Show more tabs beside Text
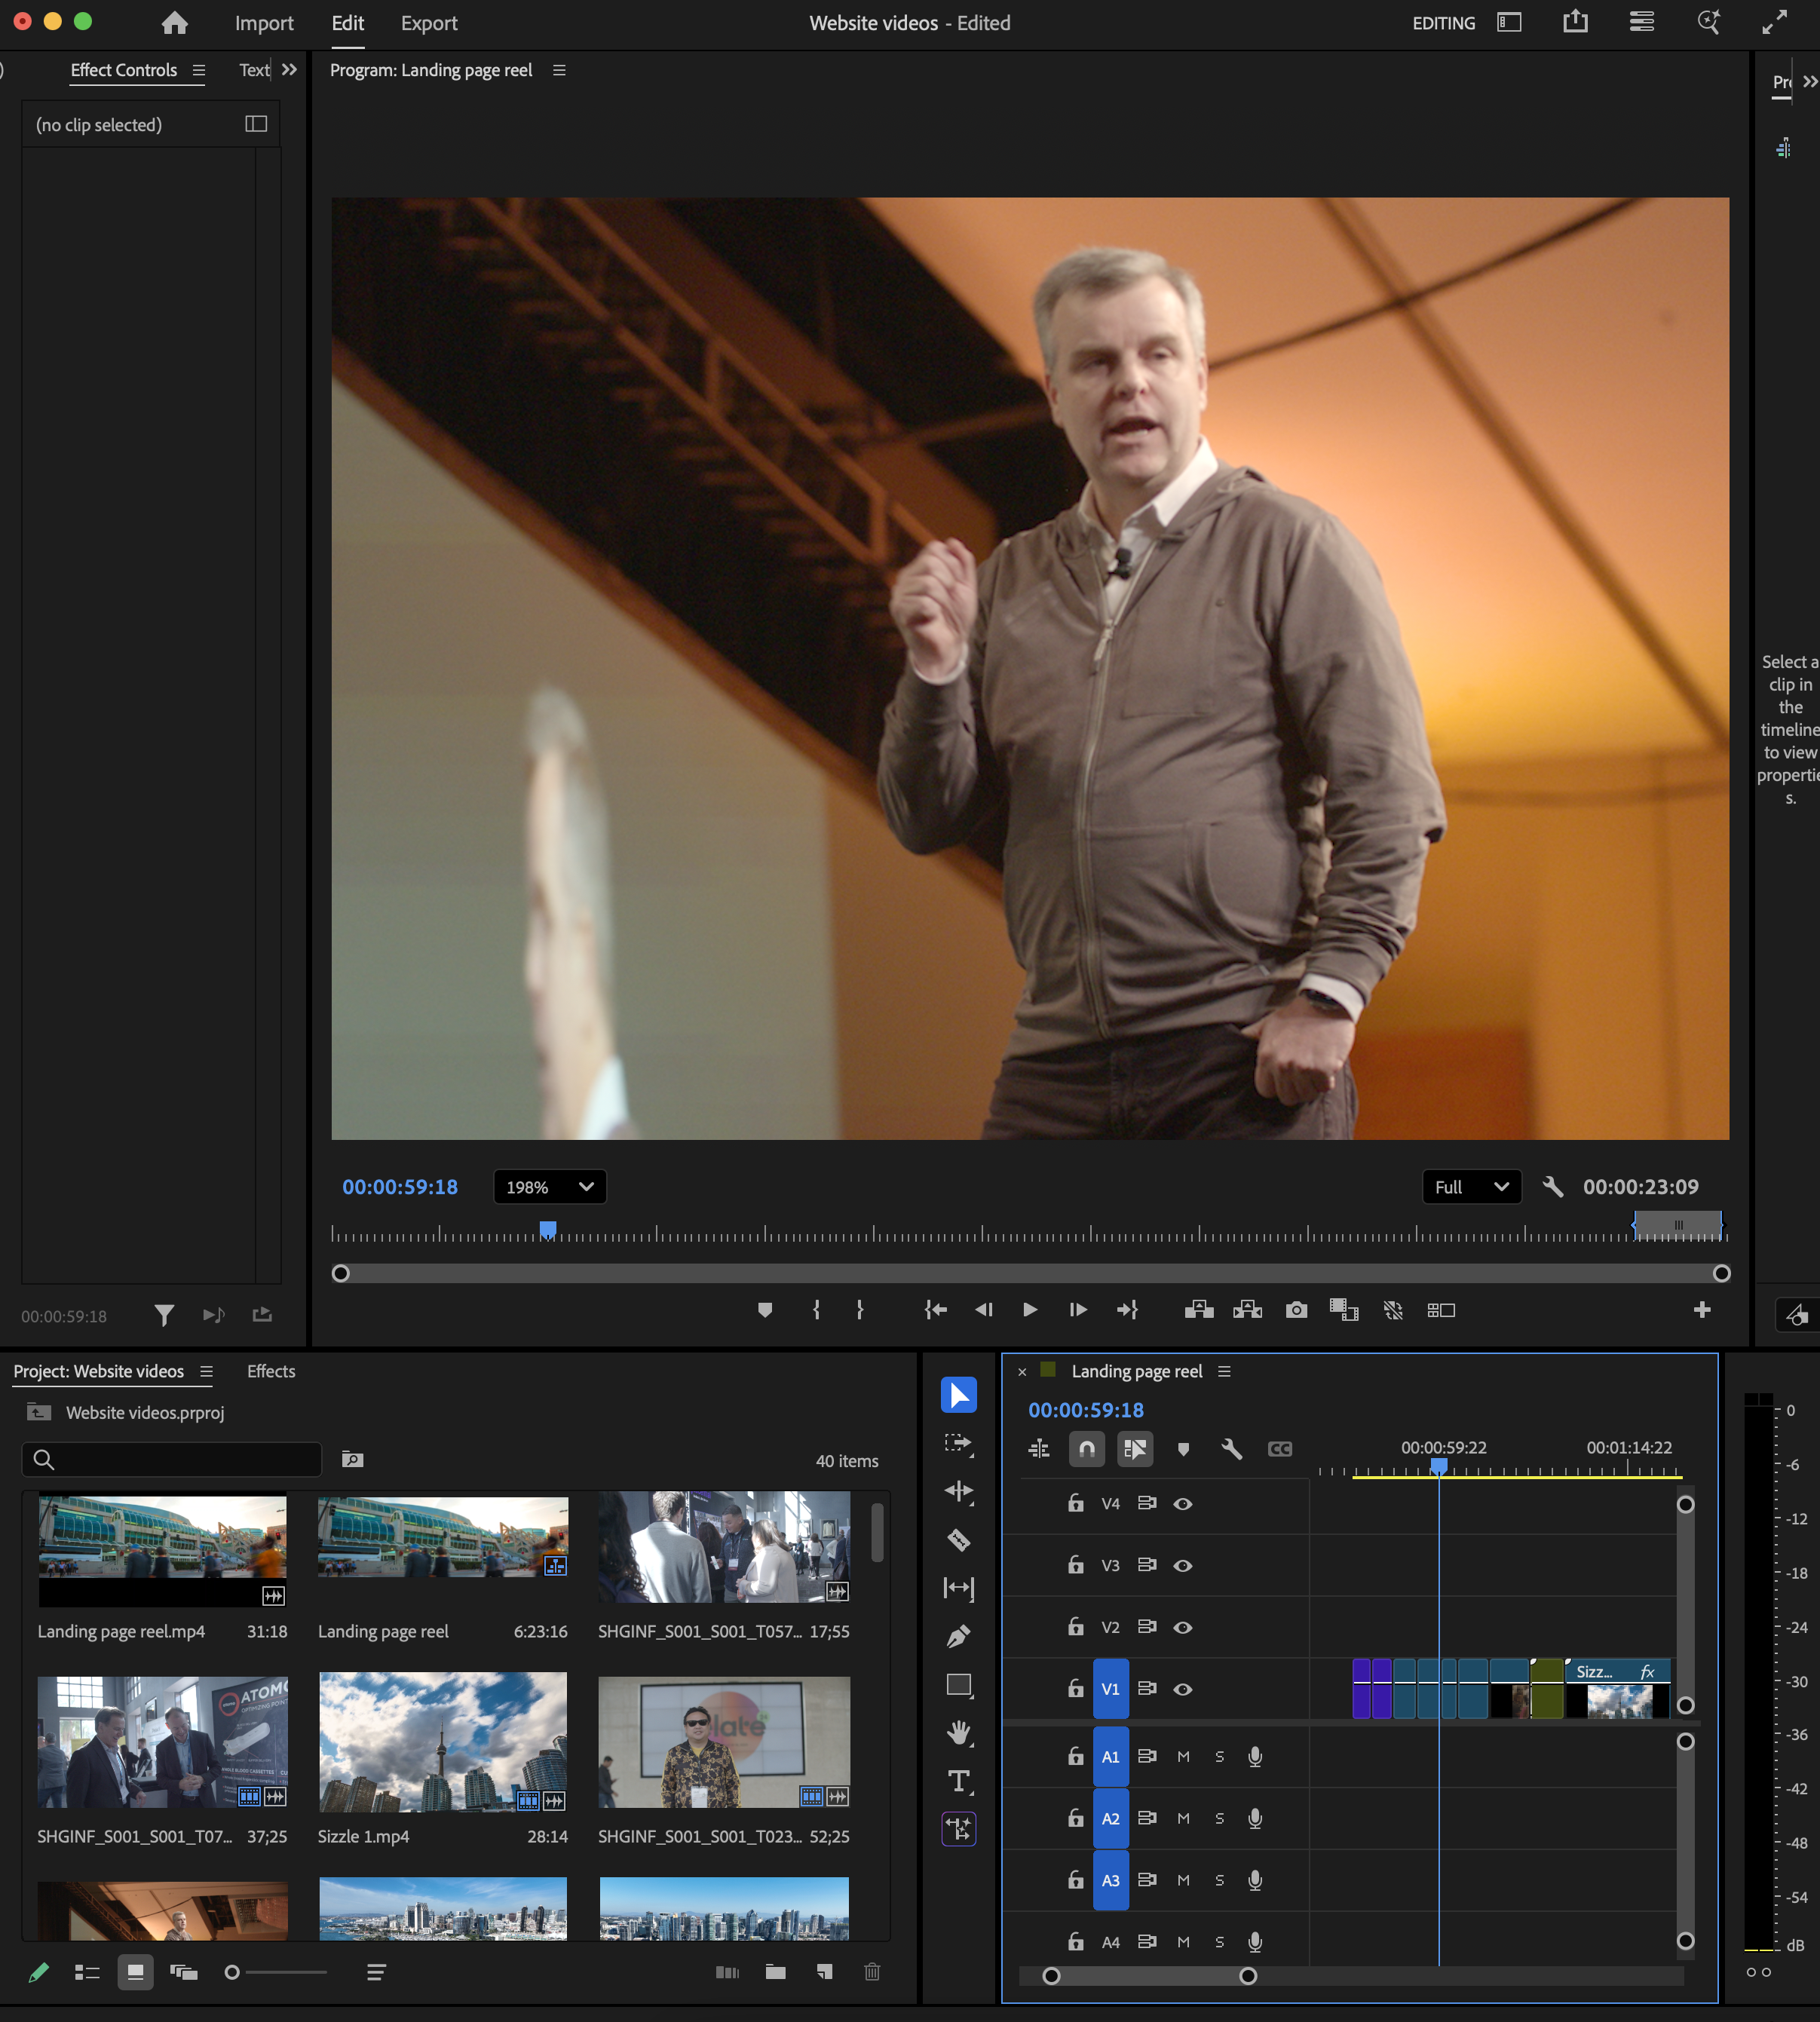This screenshot has width=1820, height=2022. tap(289, 70)
